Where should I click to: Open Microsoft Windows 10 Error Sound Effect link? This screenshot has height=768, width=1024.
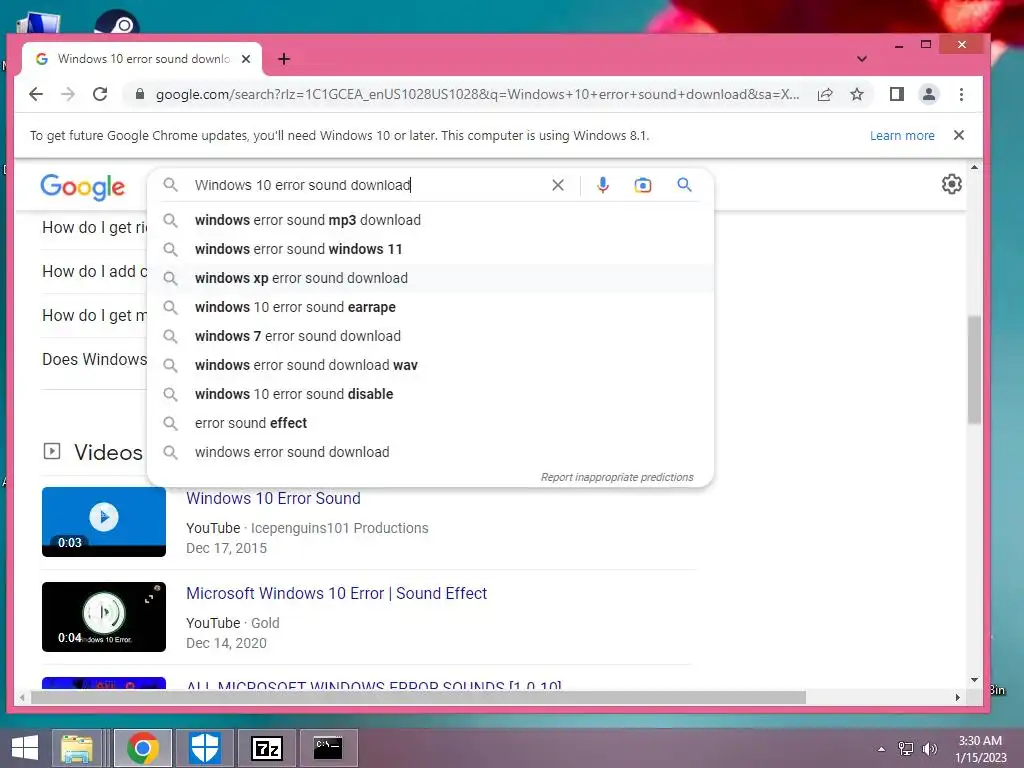point(336,594)
